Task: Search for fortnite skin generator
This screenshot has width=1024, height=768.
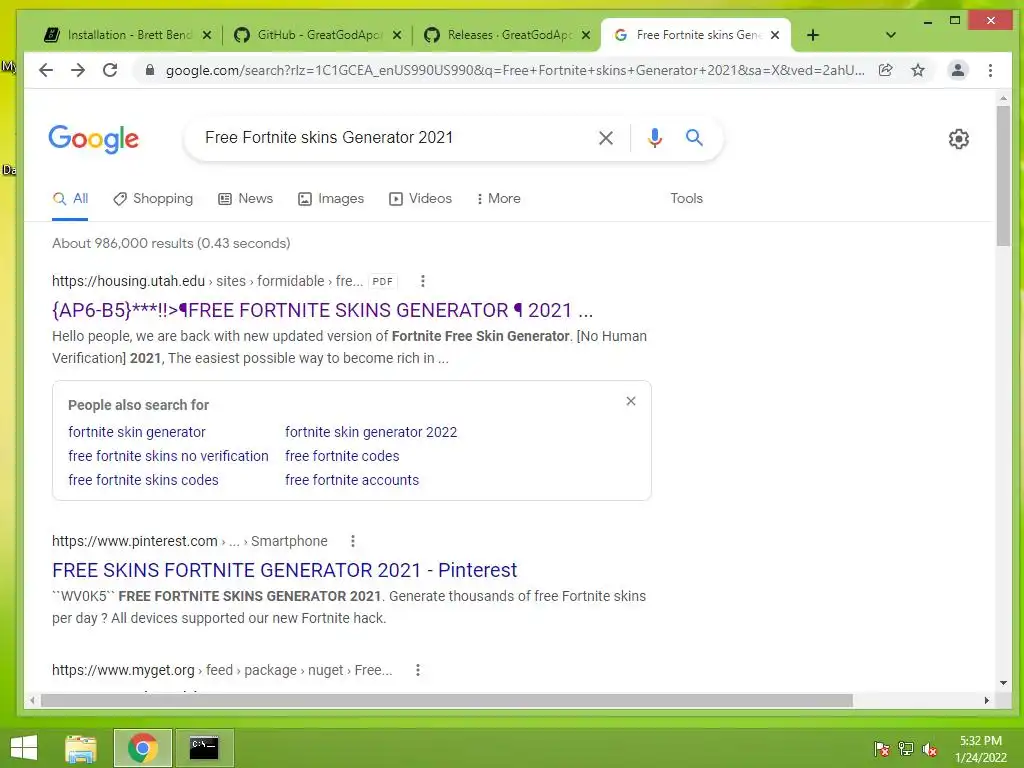Action: (x=136, y=432)
